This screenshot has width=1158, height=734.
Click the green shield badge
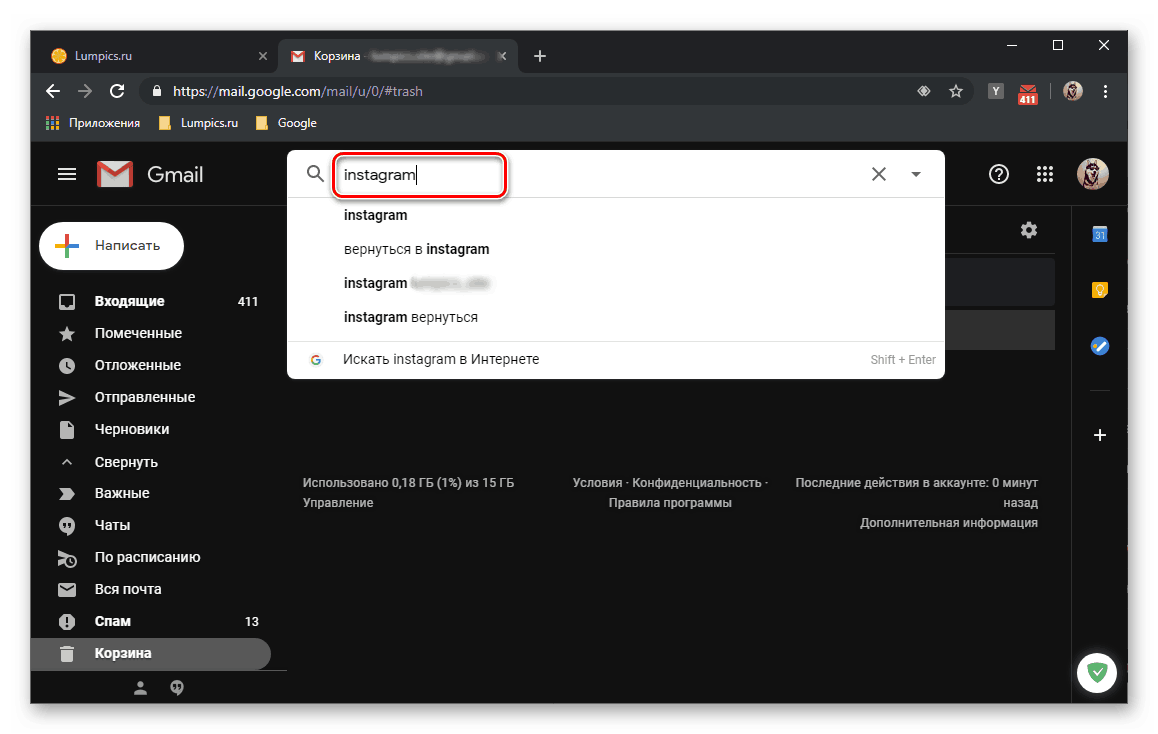click(1097, 673)
